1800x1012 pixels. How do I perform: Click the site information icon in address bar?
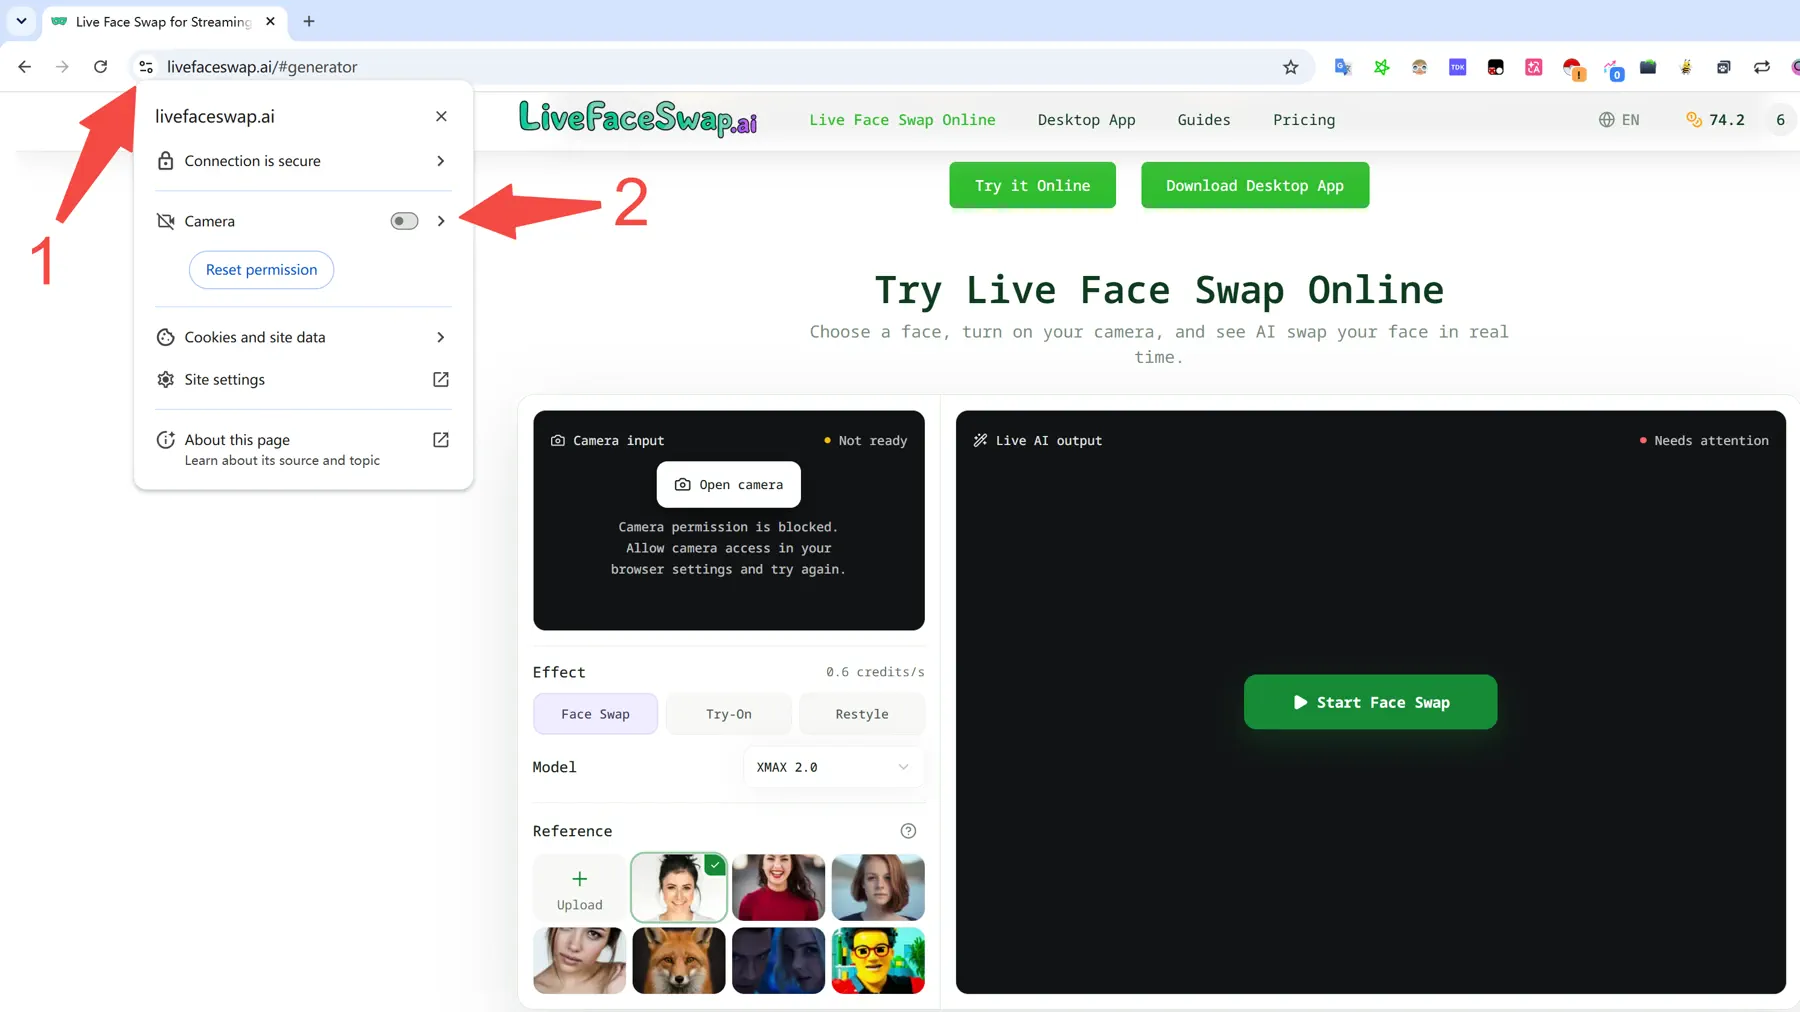click(146, 67)
